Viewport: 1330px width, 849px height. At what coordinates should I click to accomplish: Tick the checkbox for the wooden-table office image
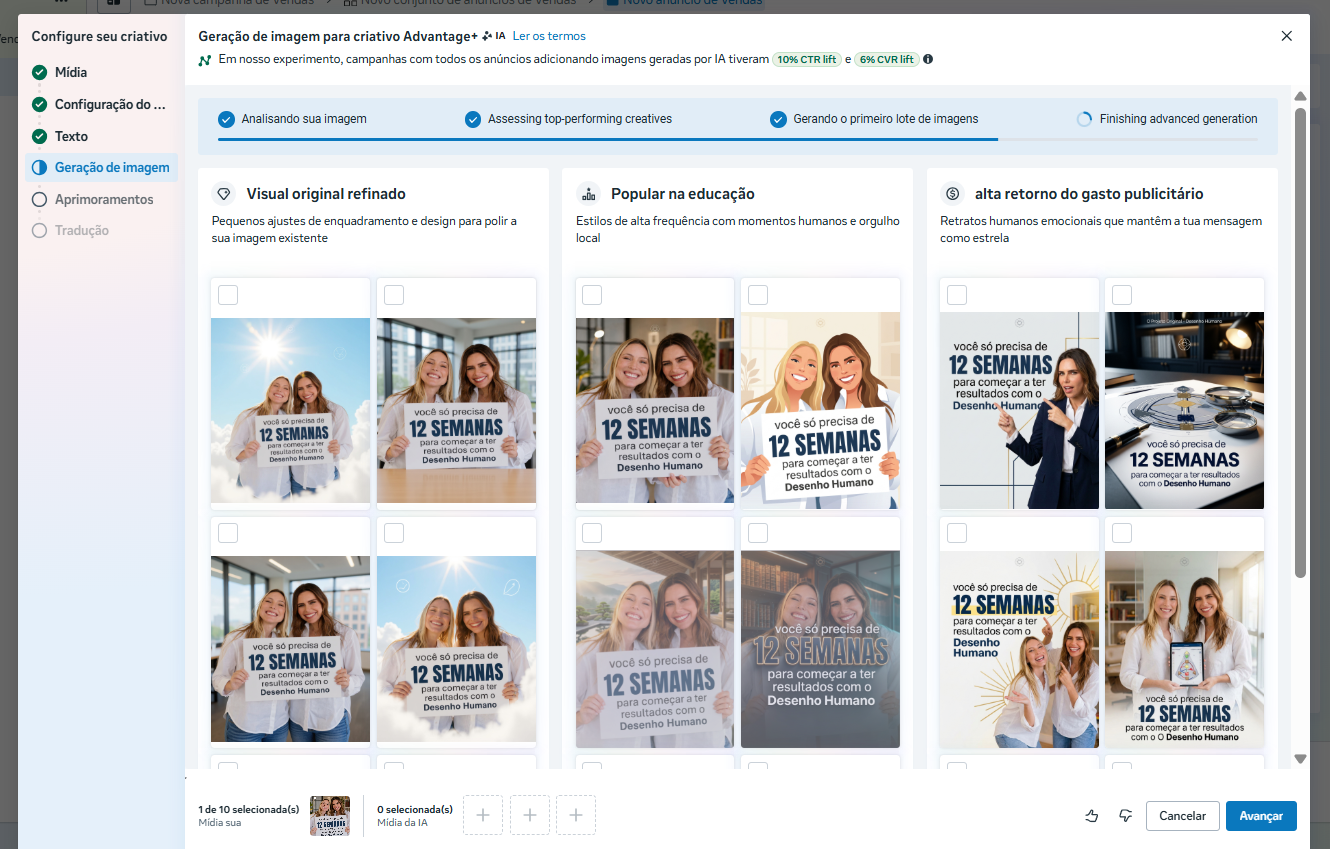pos(394,295)
